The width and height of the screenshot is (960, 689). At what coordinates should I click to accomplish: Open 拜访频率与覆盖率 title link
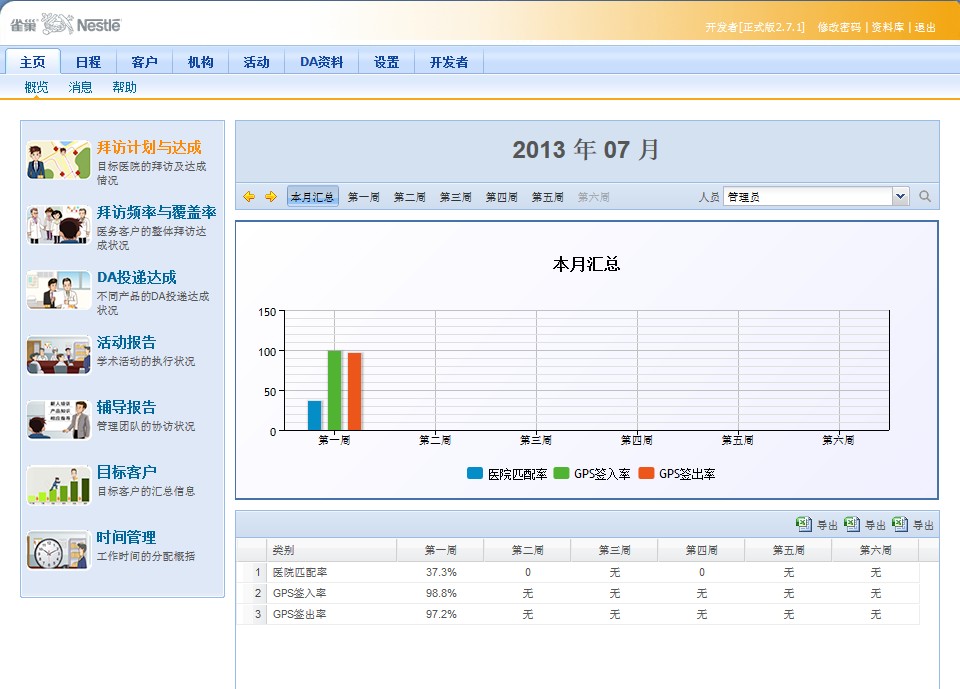pos(157,212)
